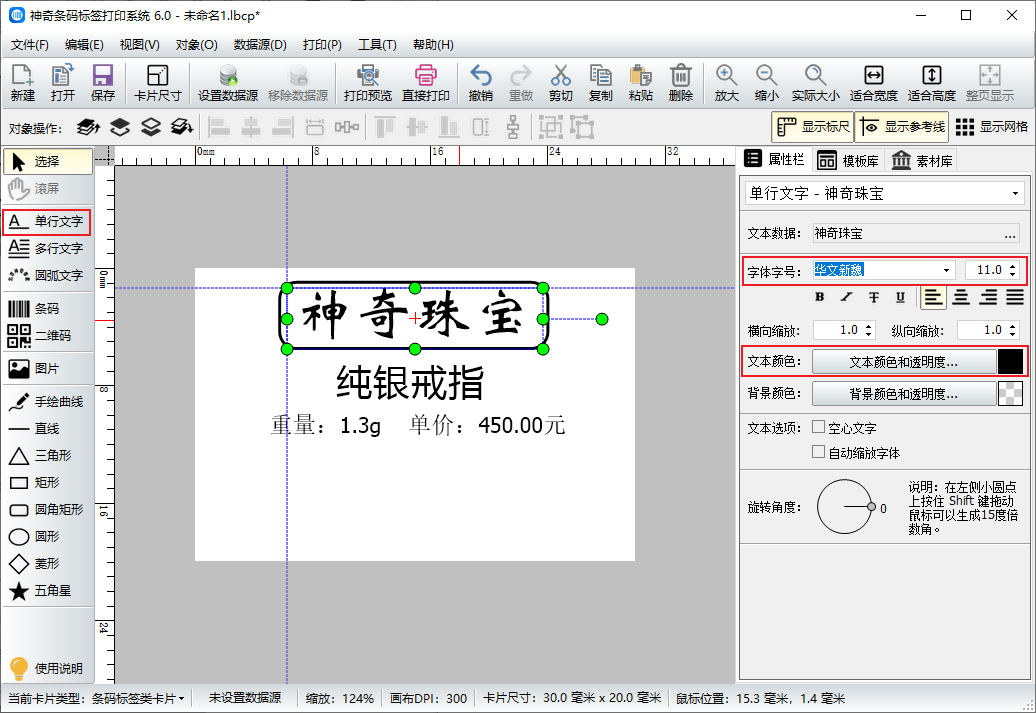Choose the 五角星 star shape tool
This screenshot has width=1036, height=713.
tap(46, 591)
